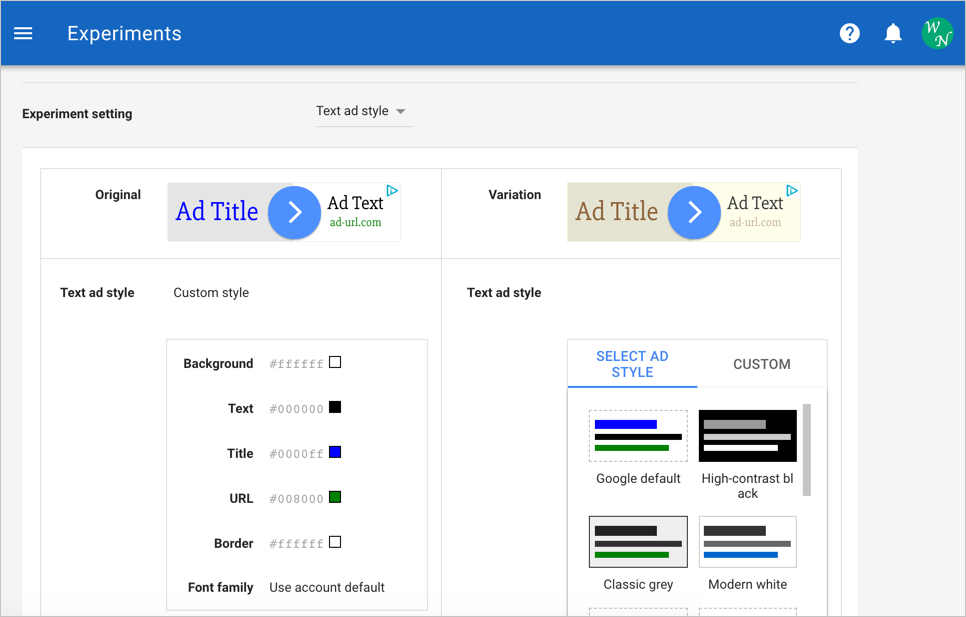The width and height of the screenshot is (966, 617).
Task: Click the white Background color swatch
Action: [x=335, y=363]
